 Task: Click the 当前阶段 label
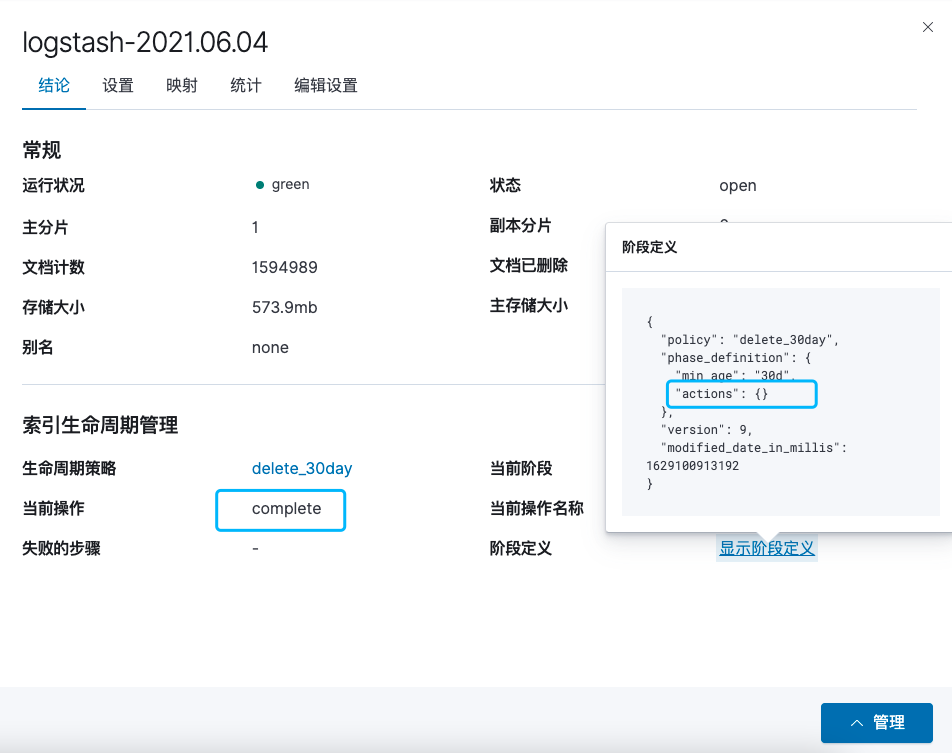pyautogui.click(x=521, y=468)
